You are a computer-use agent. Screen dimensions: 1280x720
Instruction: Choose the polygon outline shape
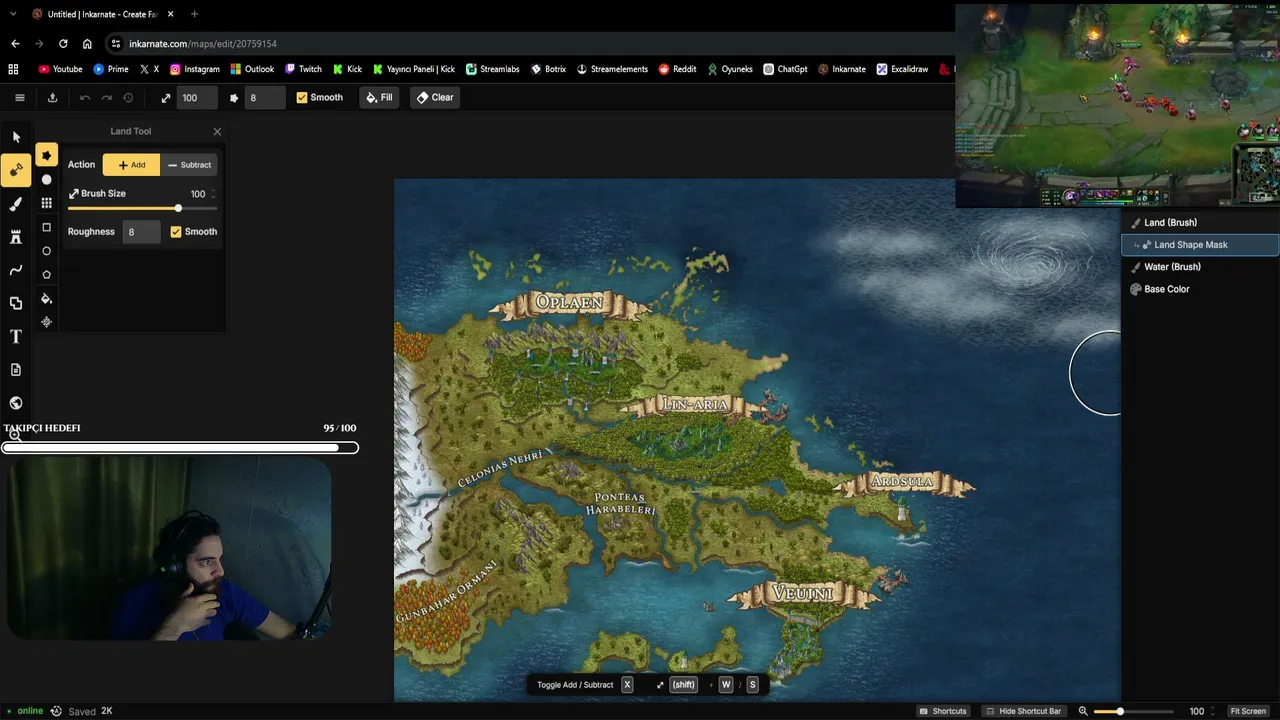click(x=46, y=274)
